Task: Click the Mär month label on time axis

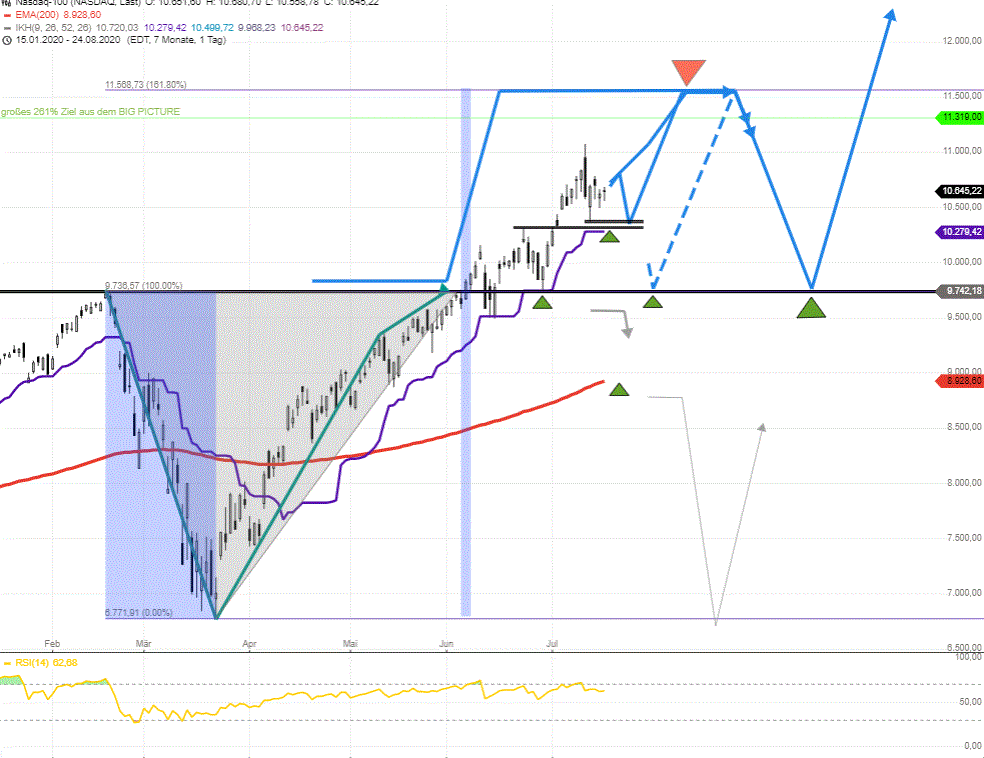Action: (144, 644)
